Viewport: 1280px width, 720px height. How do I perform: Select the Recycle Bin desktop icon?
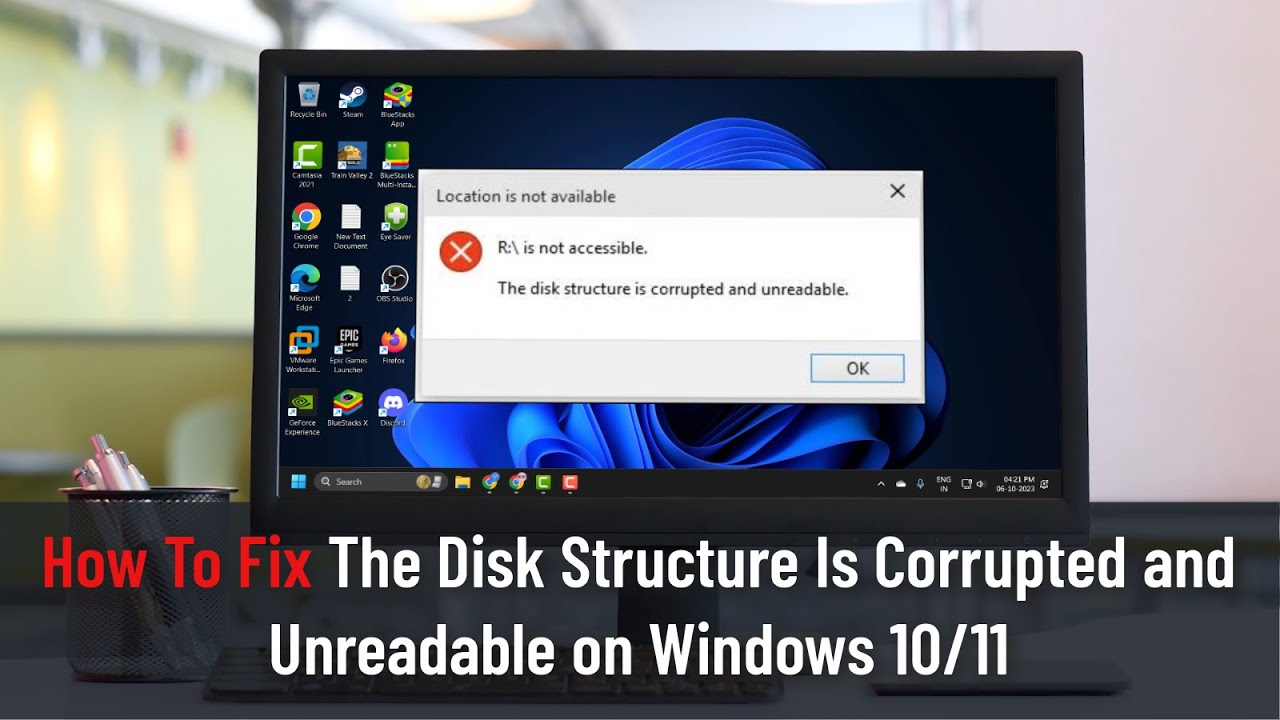click(308, 101)
